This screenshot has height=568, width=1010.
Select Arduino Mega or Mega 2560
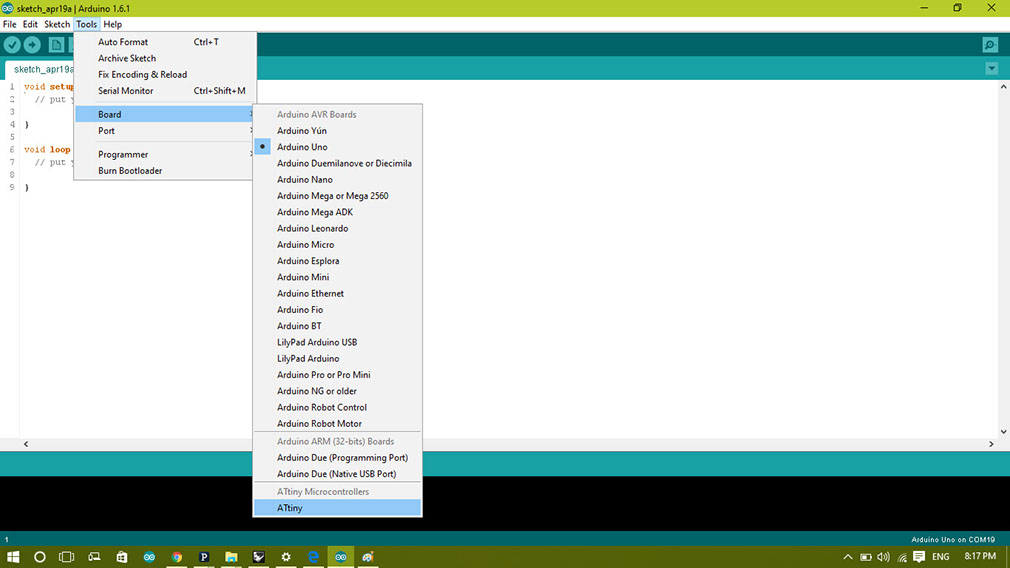[x=338, y=196]
